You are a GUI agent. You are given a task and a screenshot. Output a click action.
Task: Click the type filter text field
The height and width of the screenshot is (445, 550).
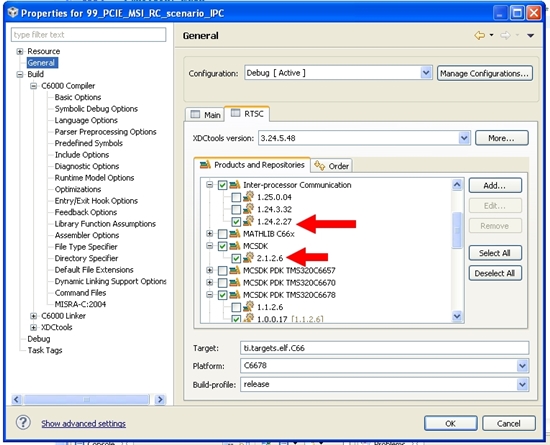(x=88, y=35)
